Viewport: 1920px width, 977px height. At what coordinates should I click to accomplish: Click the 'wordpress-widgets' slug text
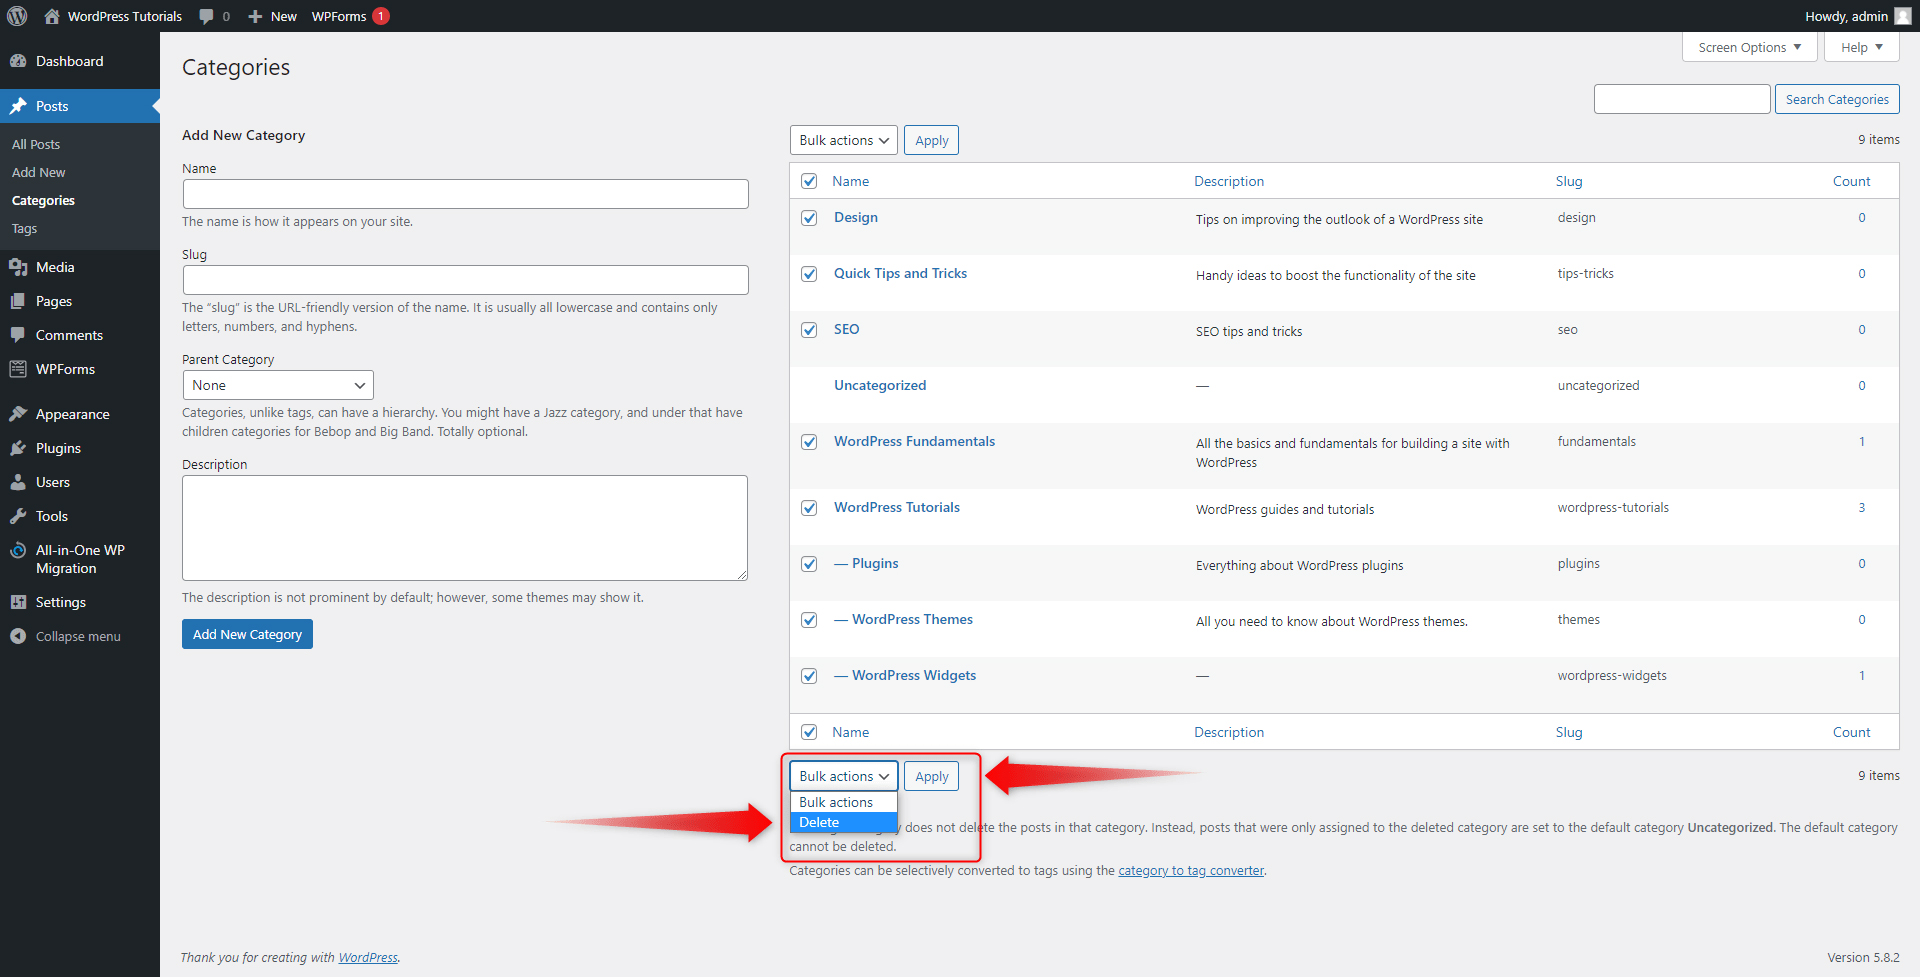[1612, 676]
